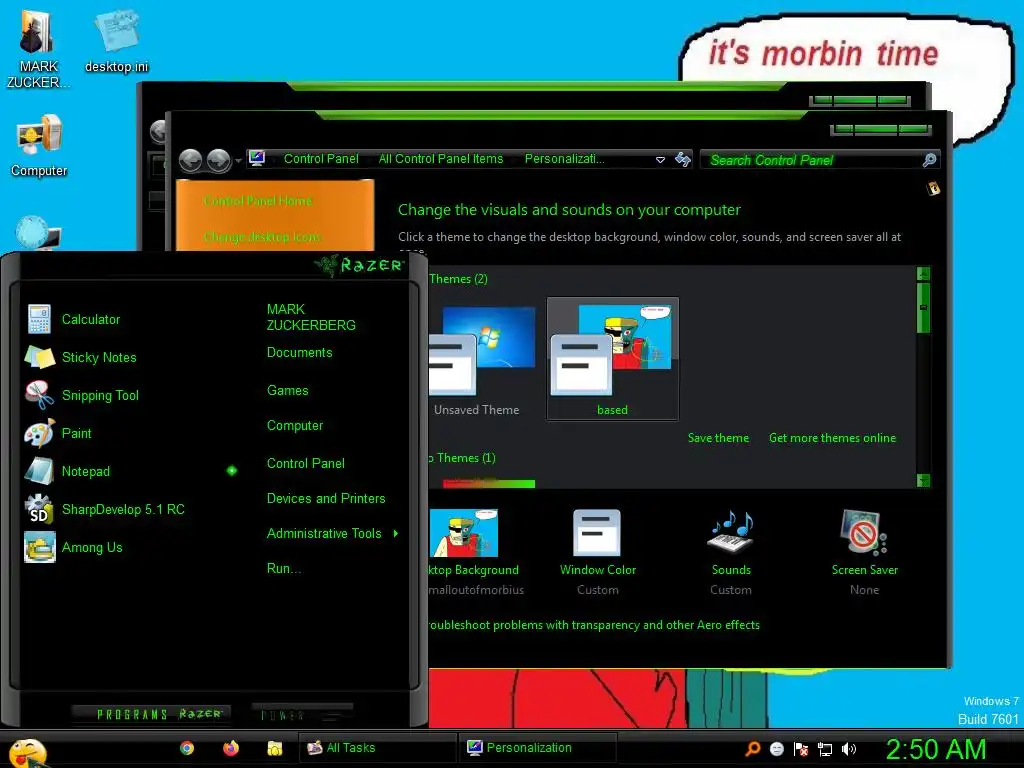Open the help icon in Personalization
1024x768 pixels.
pos(933,189)
